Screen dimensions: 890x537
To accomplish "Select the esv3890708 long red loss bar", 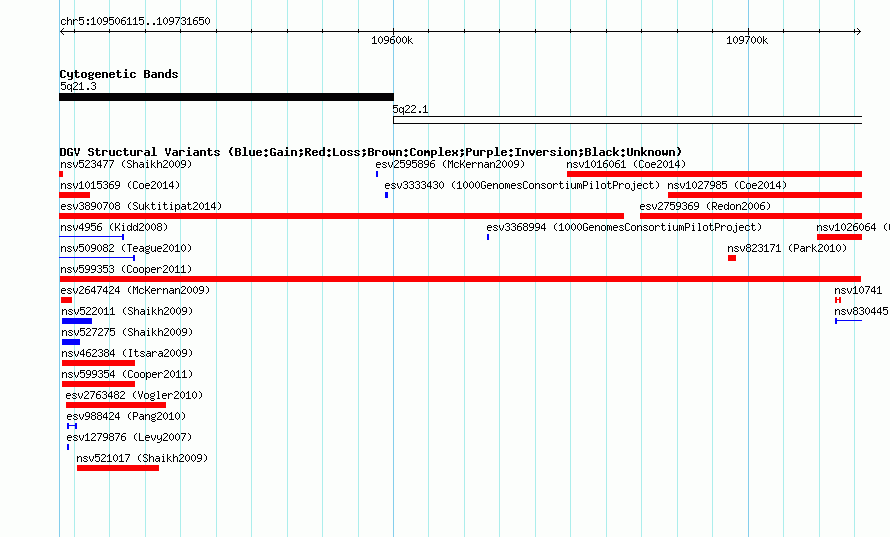I will tap(342, 216).
